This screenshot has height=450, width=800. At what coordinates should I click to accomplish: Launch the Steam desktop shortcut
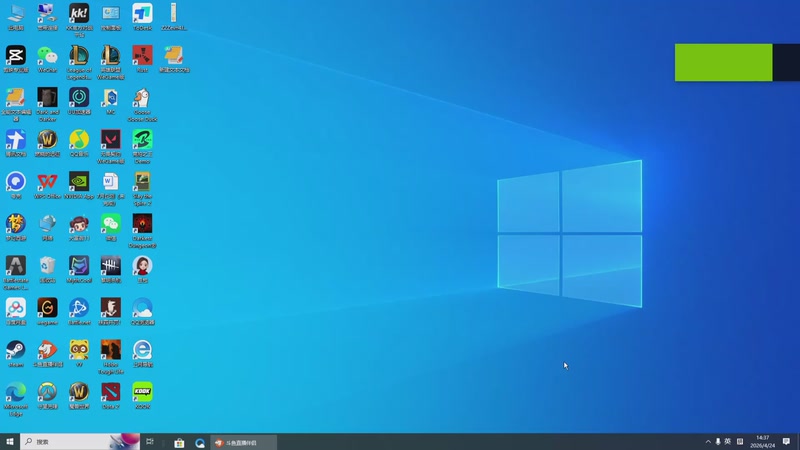click(x=16, y=354)
